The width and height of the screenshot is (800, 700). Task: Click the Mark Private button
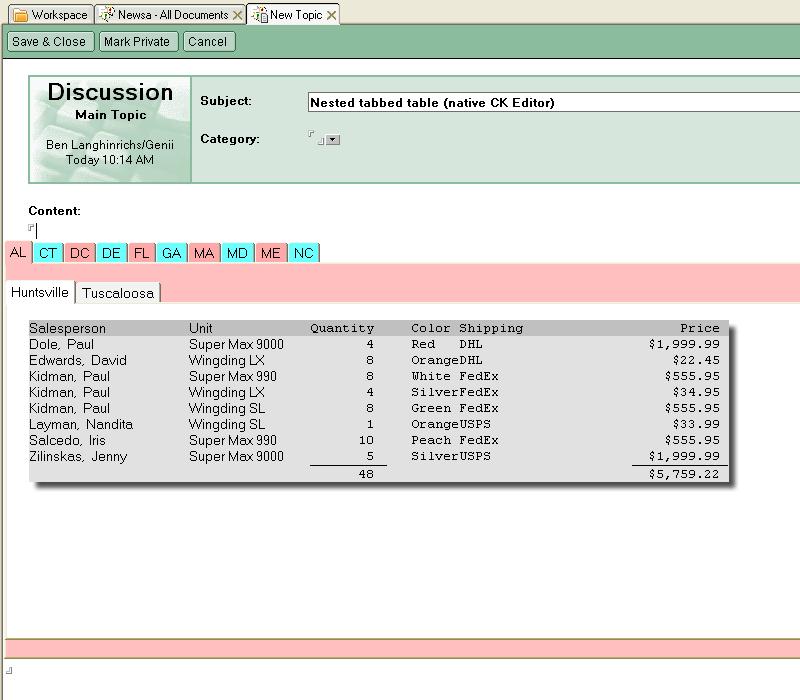137,42
